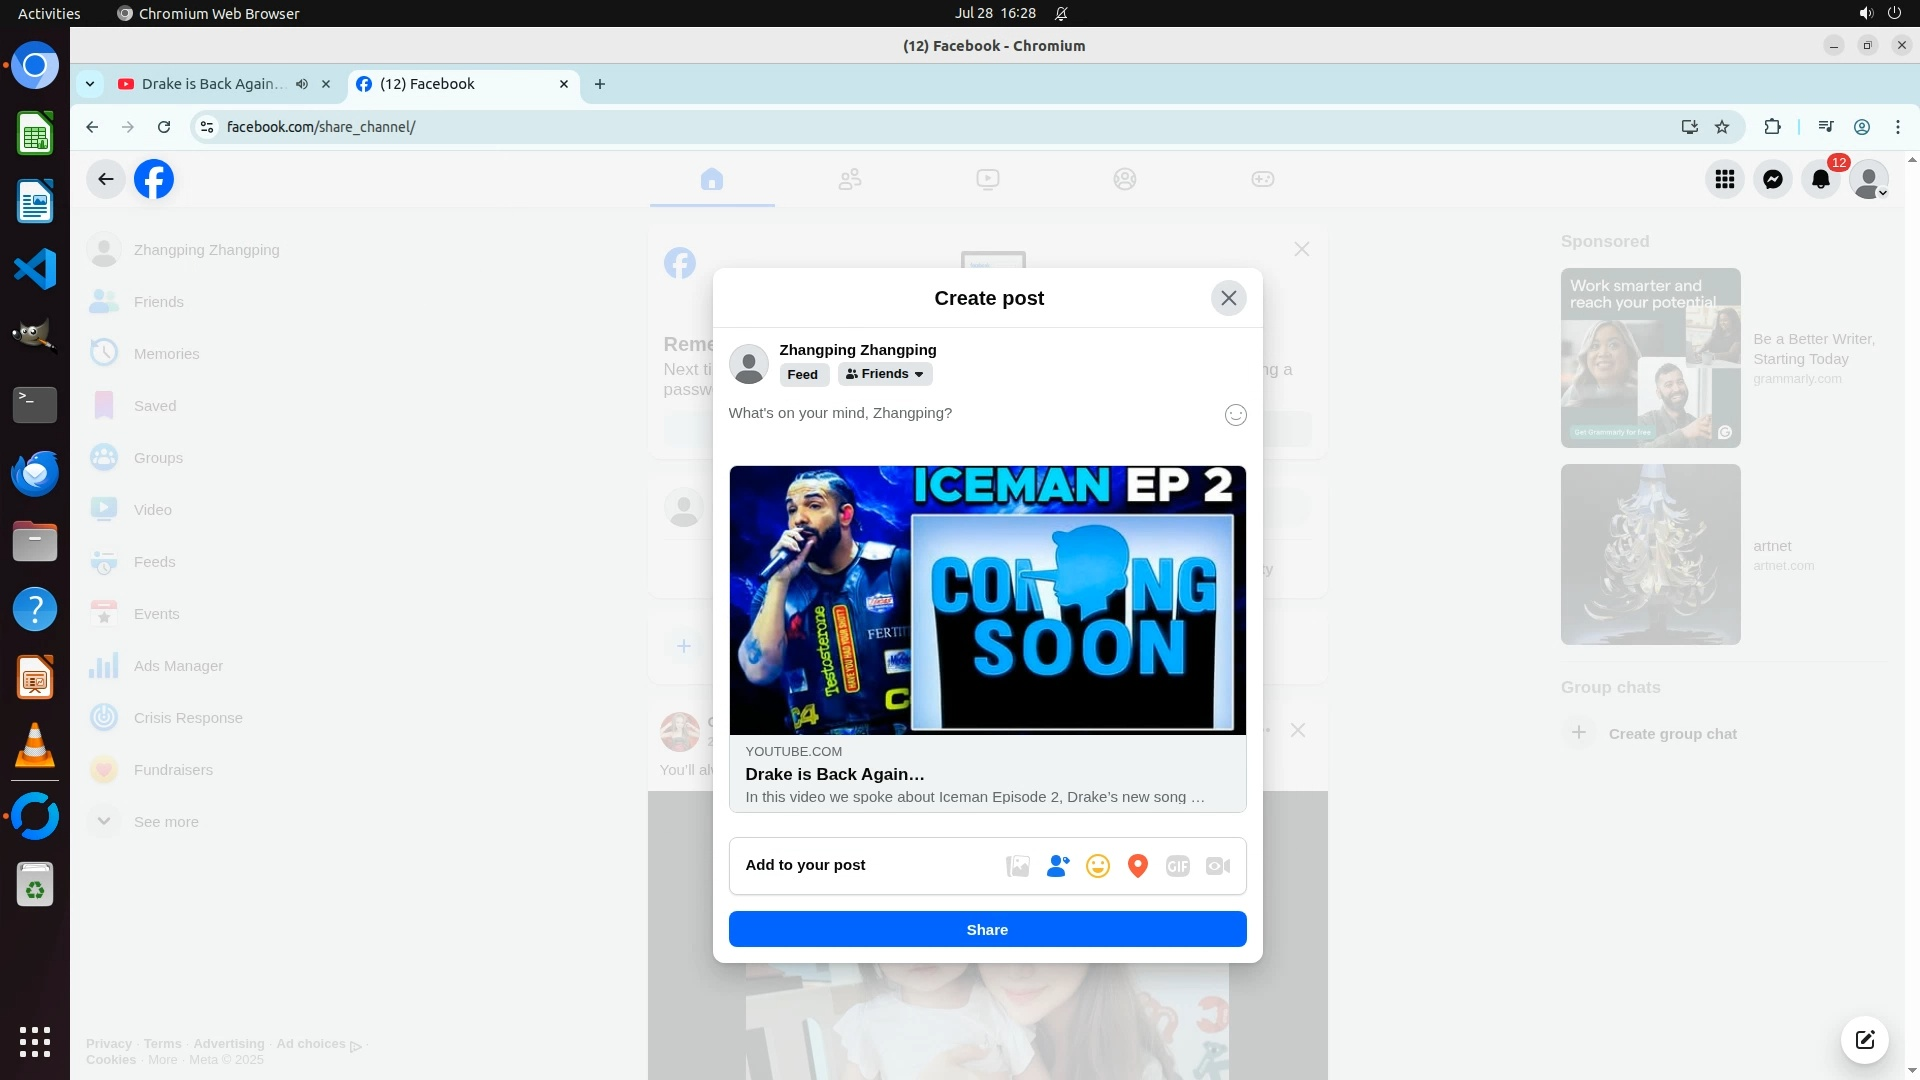Image resolution: width=1920 pixels, height=1080 pixels.
Task: Open notifications bell with 12 badge
Action: (x=1820, y=180)
